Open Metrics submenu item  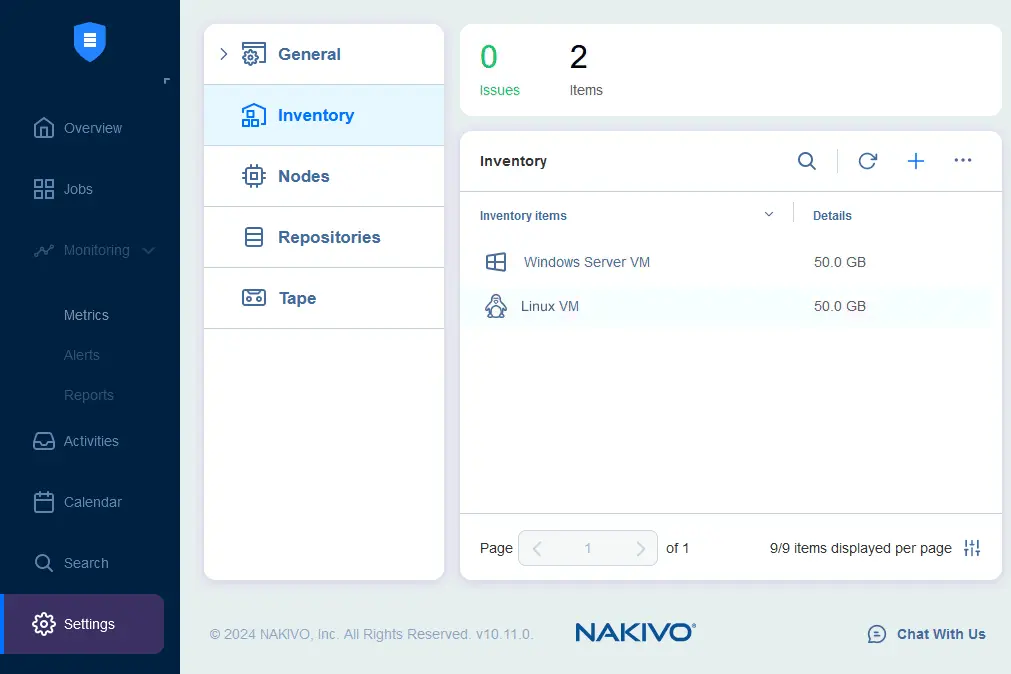point(86,315)
